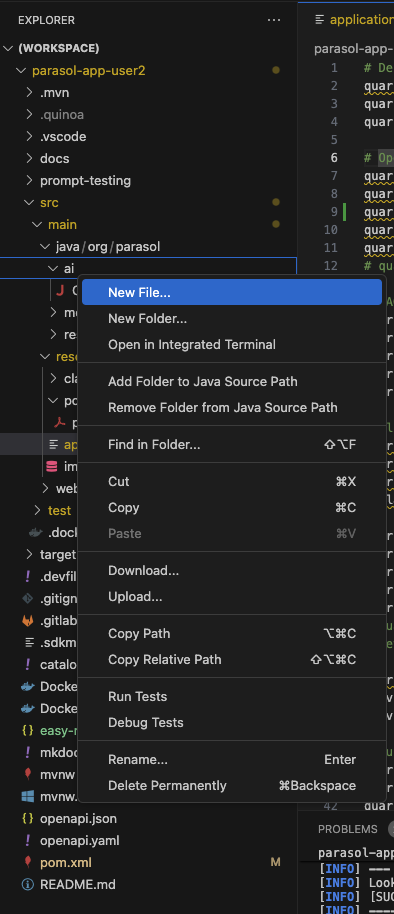Select Add Folder to Java Source Path
Image resolution: width=394 pixels, height=914 pixels.
coord(232,382)
